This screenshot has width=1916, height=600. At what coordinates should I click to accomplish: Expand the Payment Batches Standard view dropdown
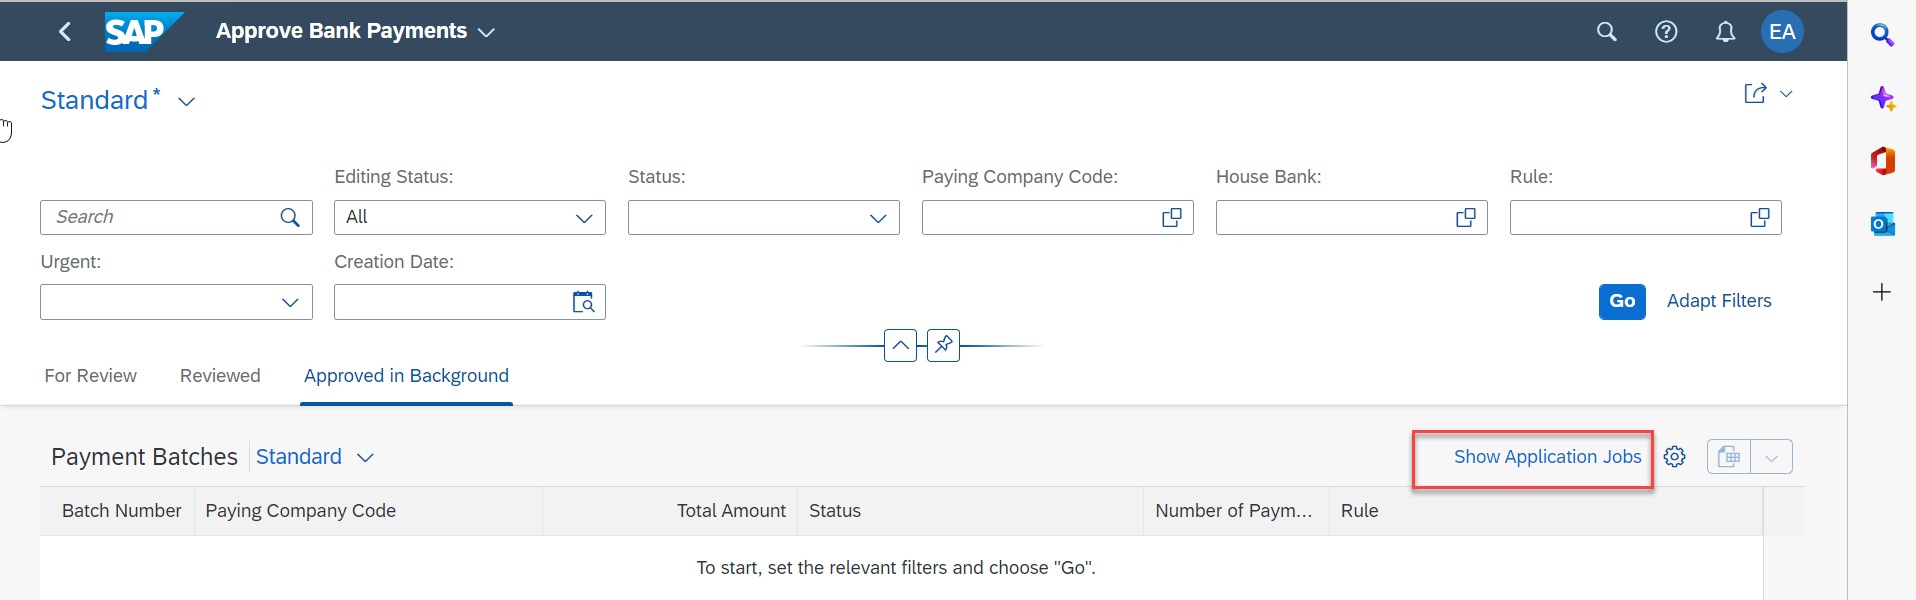[x=365, y=458]
